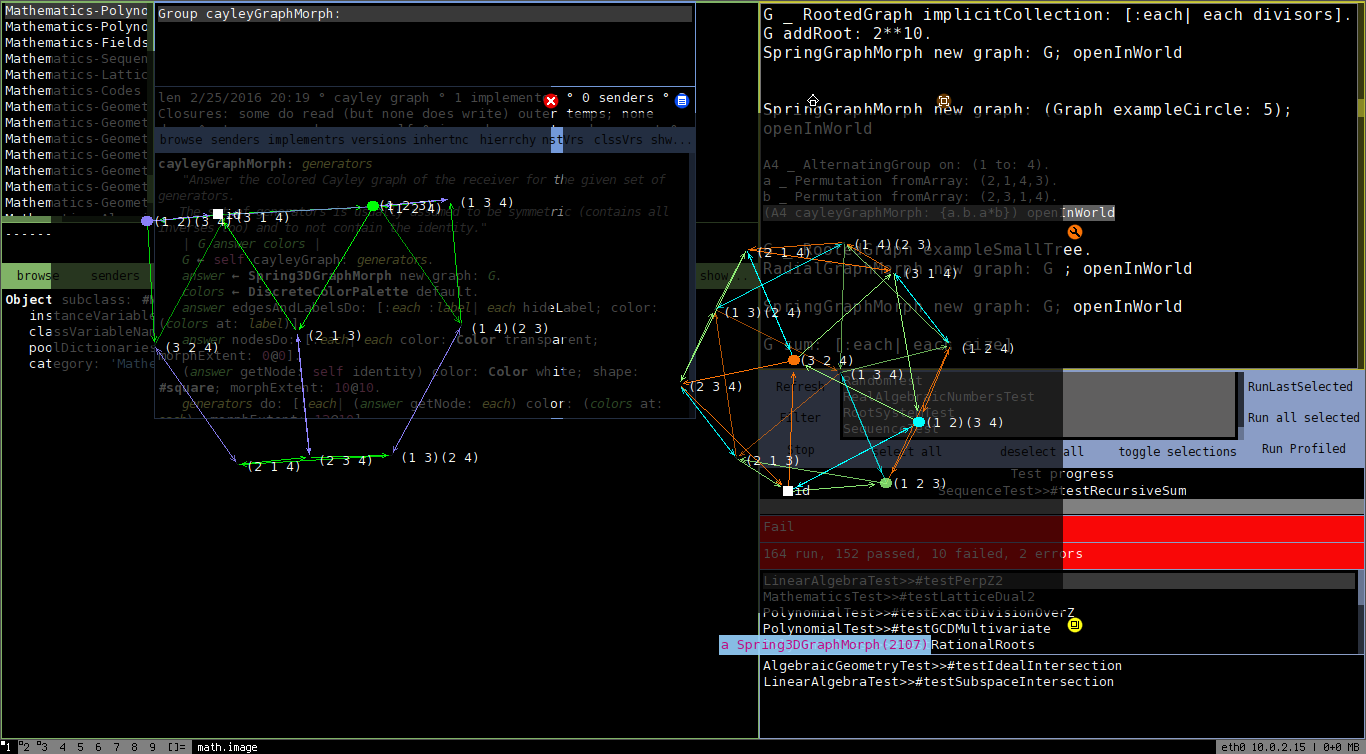This screenshot has height=754, width=1366.
Task: Click the red close halo icon
Action: 551,101
